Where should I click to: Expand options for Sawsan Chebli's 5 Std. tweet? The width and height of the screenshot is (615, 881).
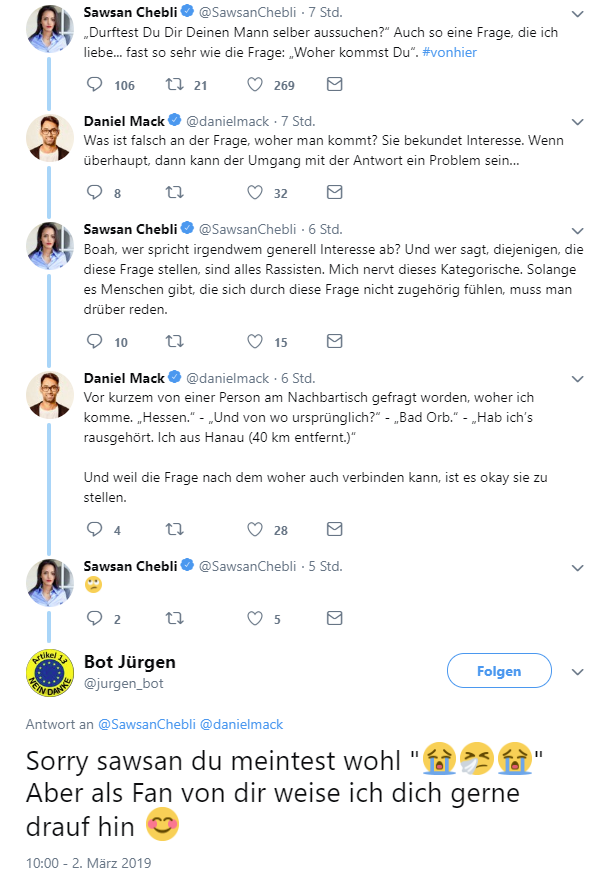click(577, 568)
